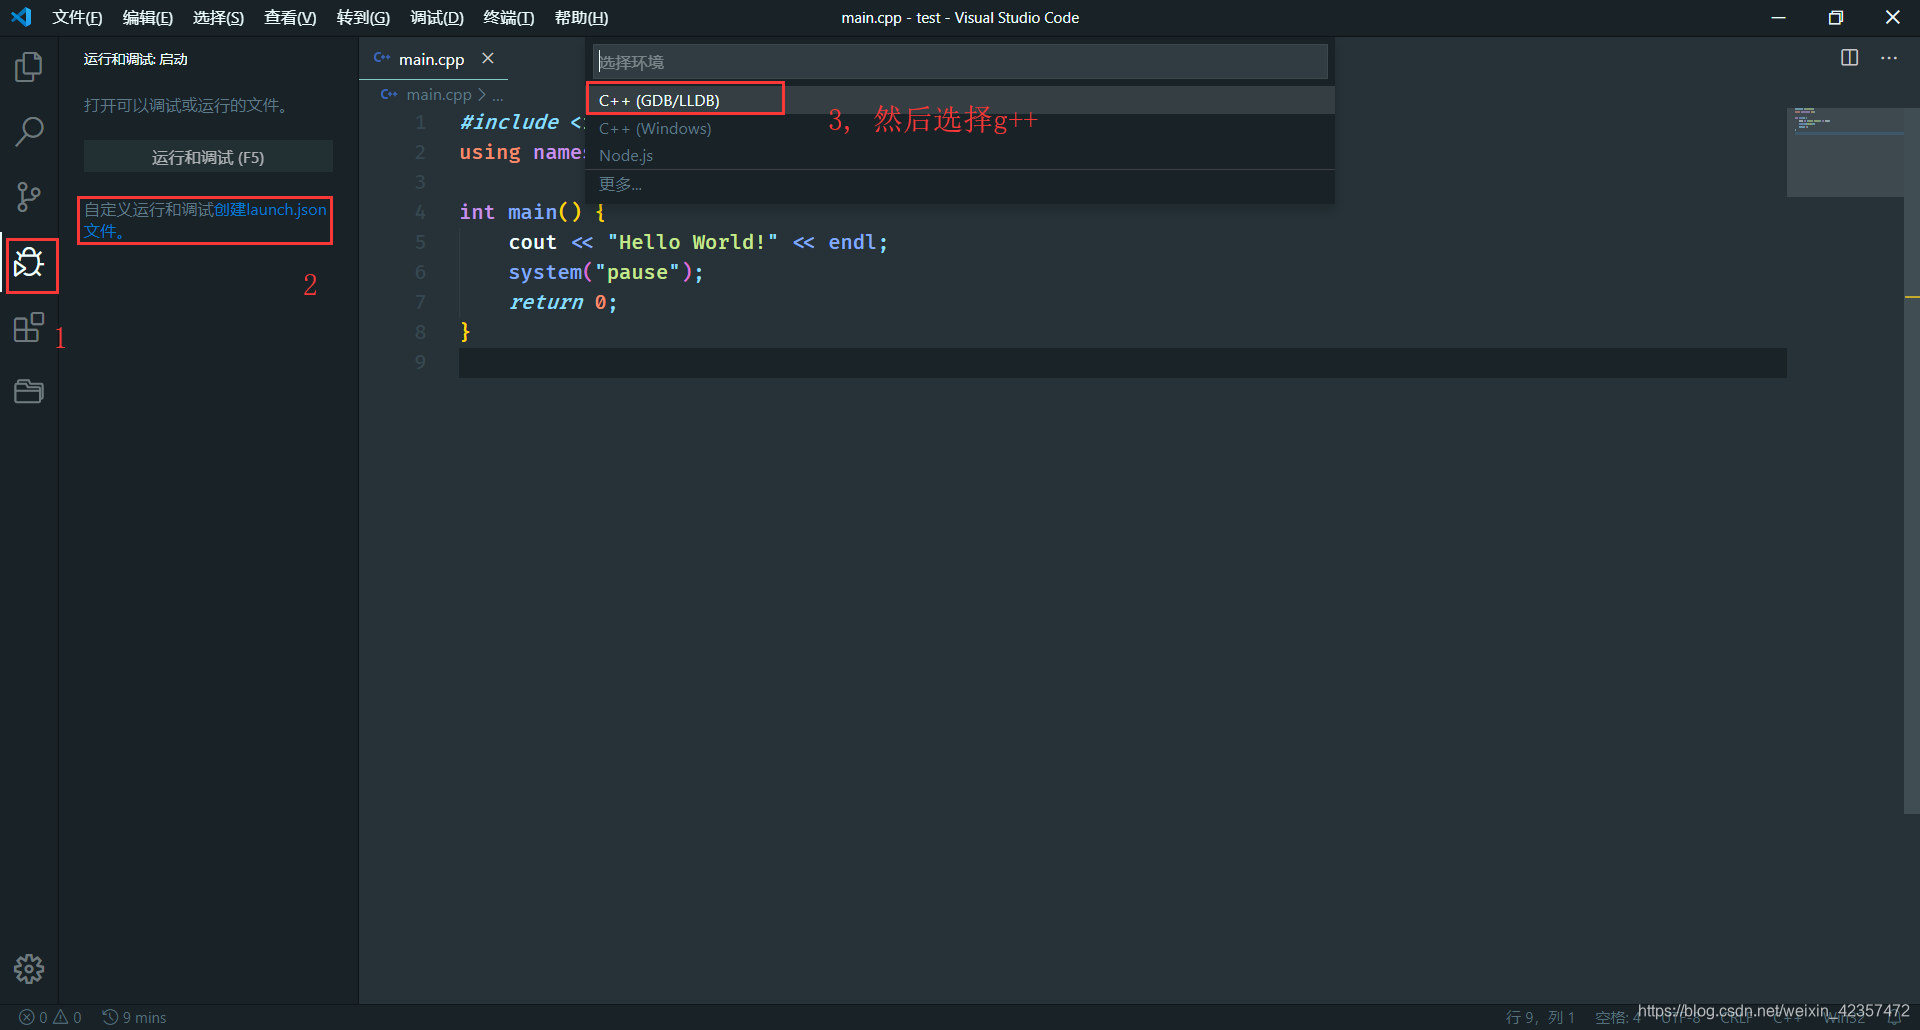The height and width of the screenshot is (1030, 1920).
Task: Select the 更多... option in environment list
Action: point(960,184)
